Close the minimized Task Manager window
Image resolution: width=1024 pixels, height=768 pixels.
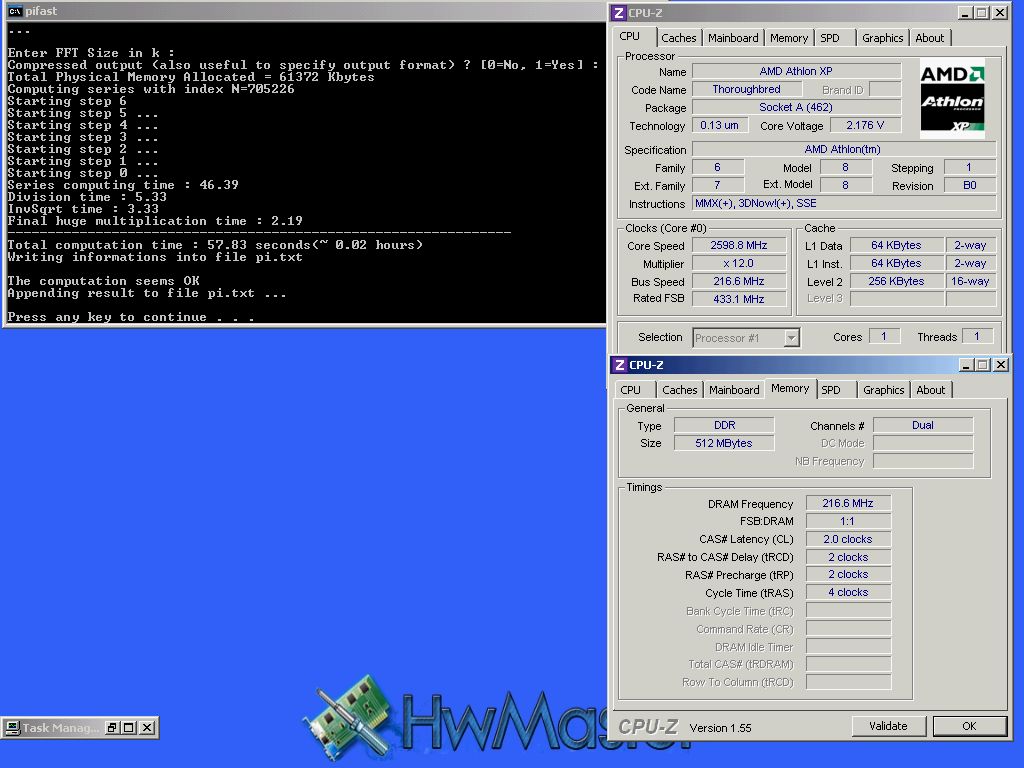(x=148, y=728)
